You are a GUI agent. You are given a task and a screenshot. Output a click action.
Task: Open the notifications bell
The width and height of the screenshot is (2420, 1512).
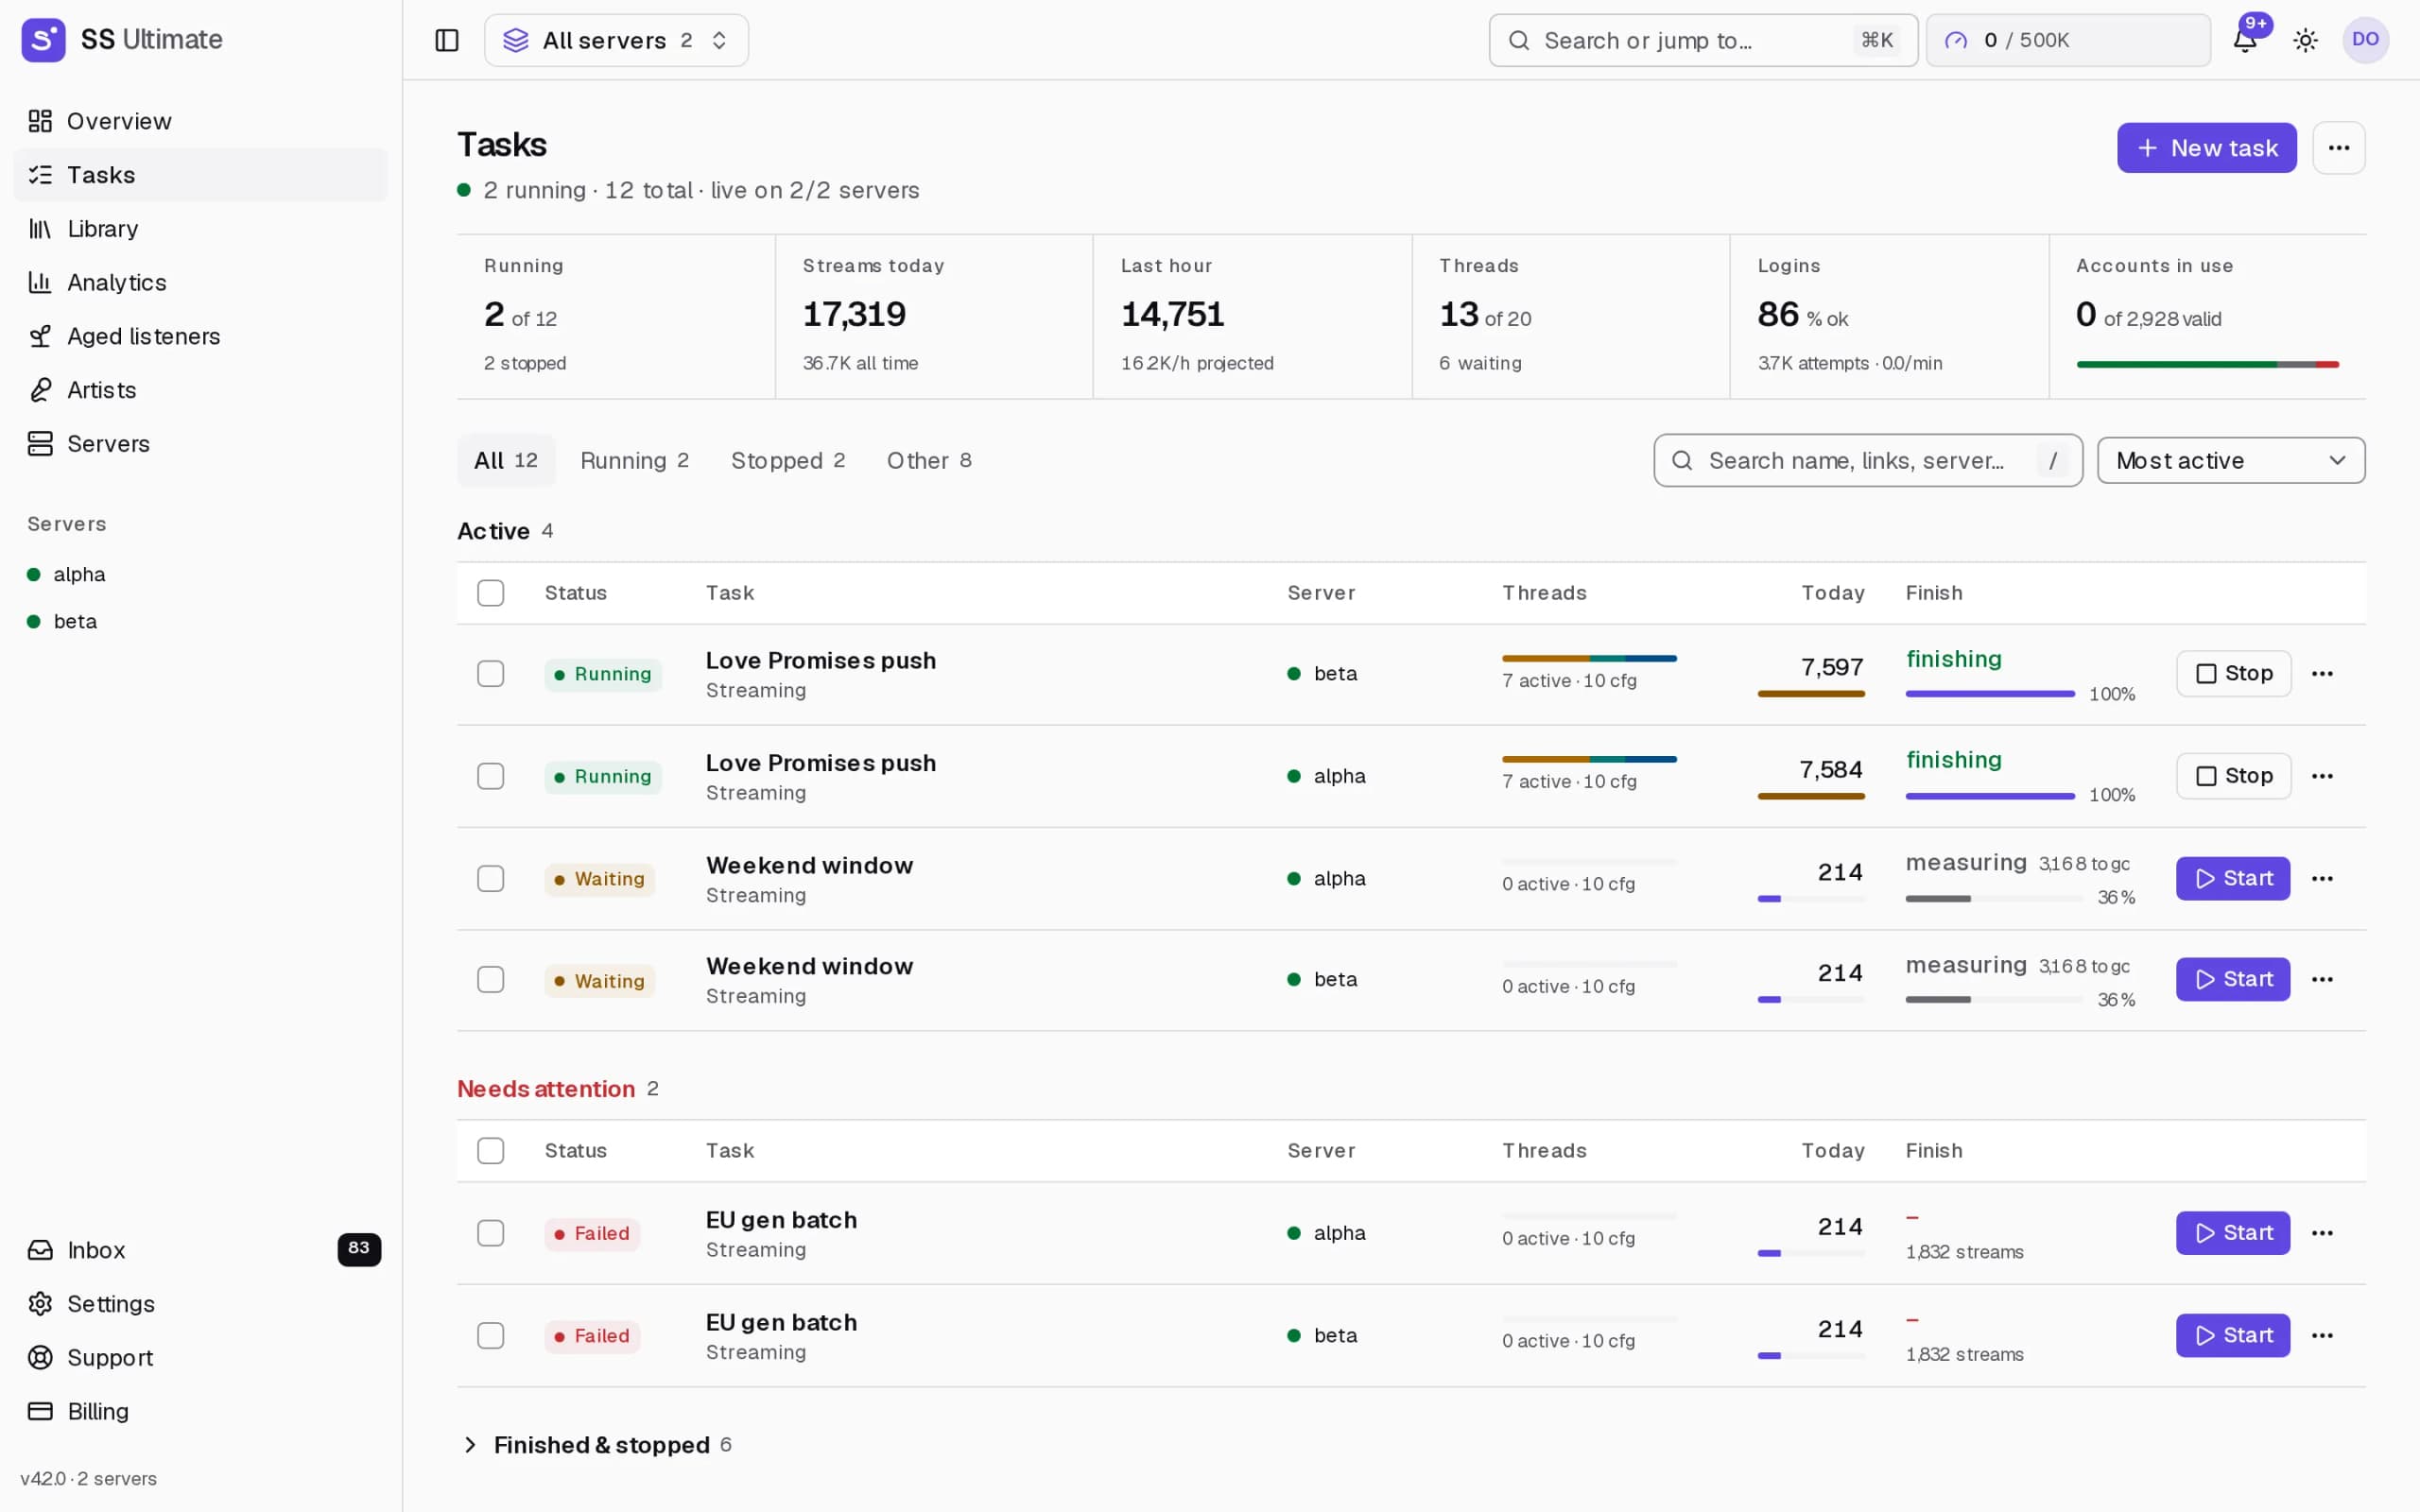pos(2245,40)
